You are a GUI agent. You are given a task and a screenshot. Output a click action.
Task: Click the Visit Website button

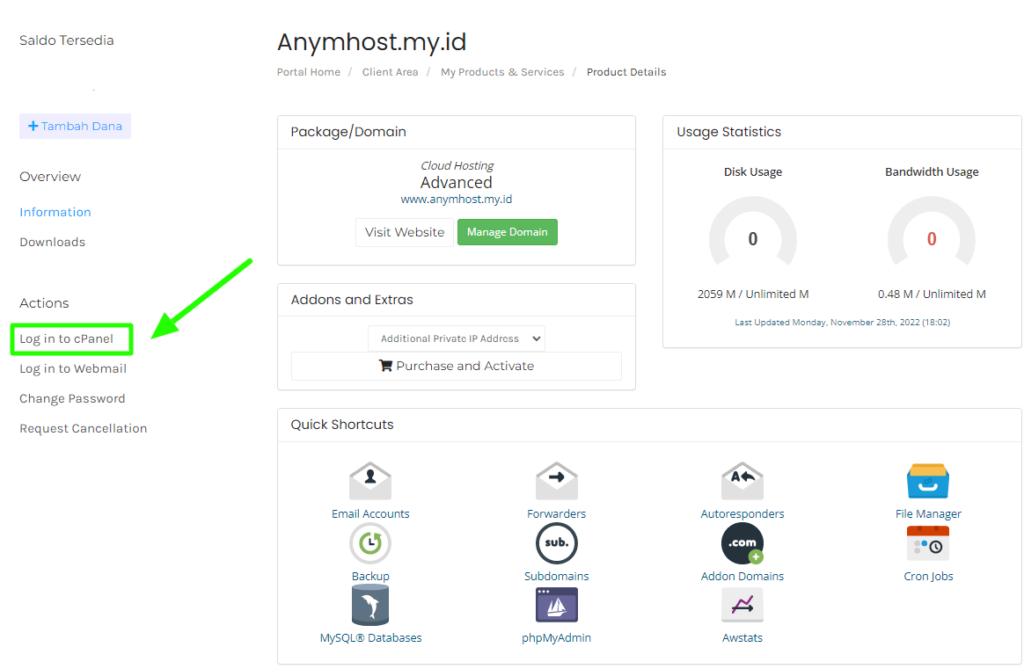[x=404, y=232]
